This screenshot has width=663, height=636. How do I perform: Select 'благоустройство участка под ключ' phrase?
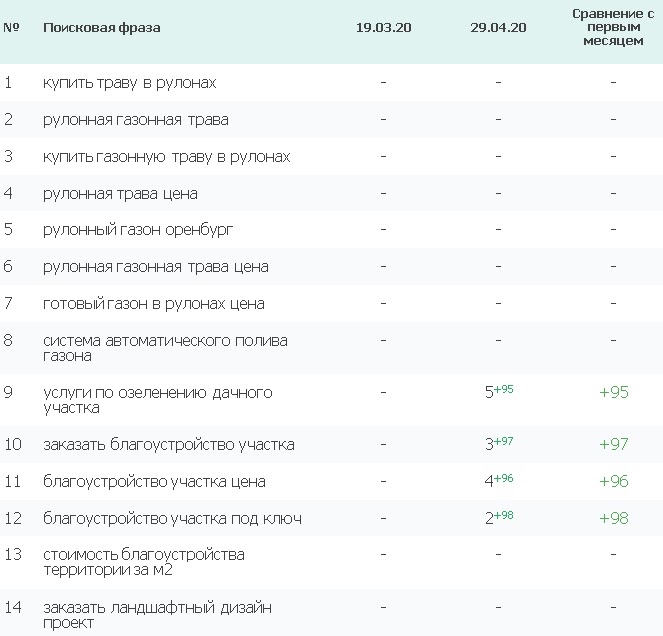point(172,519)
